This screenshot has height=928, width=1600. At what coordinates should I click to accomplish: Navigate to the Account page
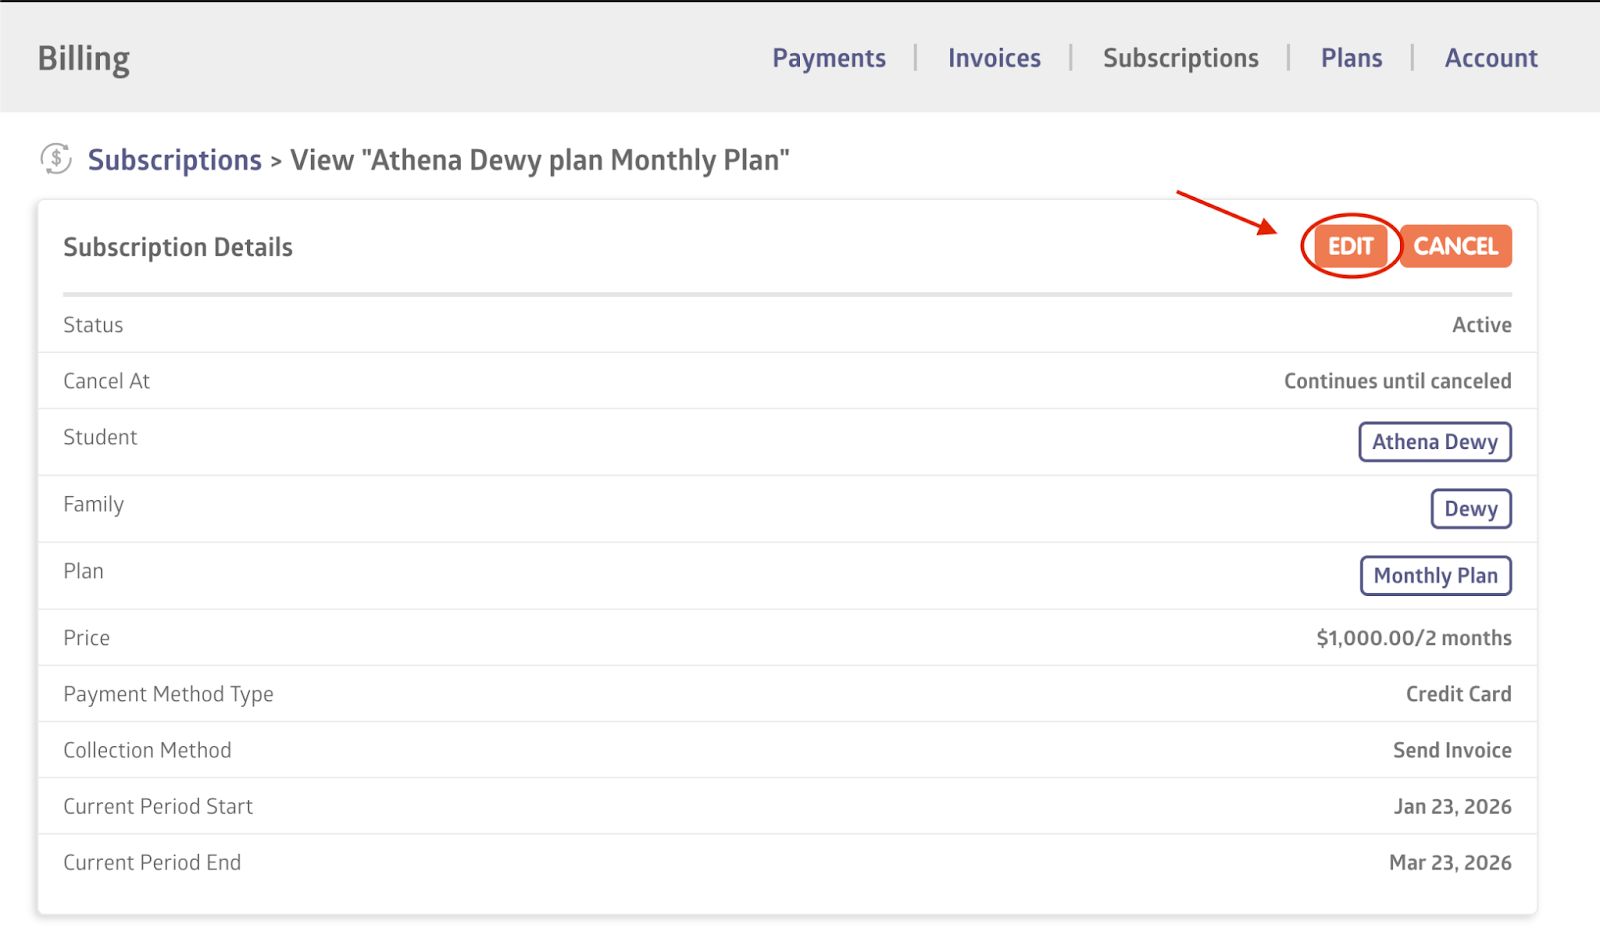point(1490,58)
